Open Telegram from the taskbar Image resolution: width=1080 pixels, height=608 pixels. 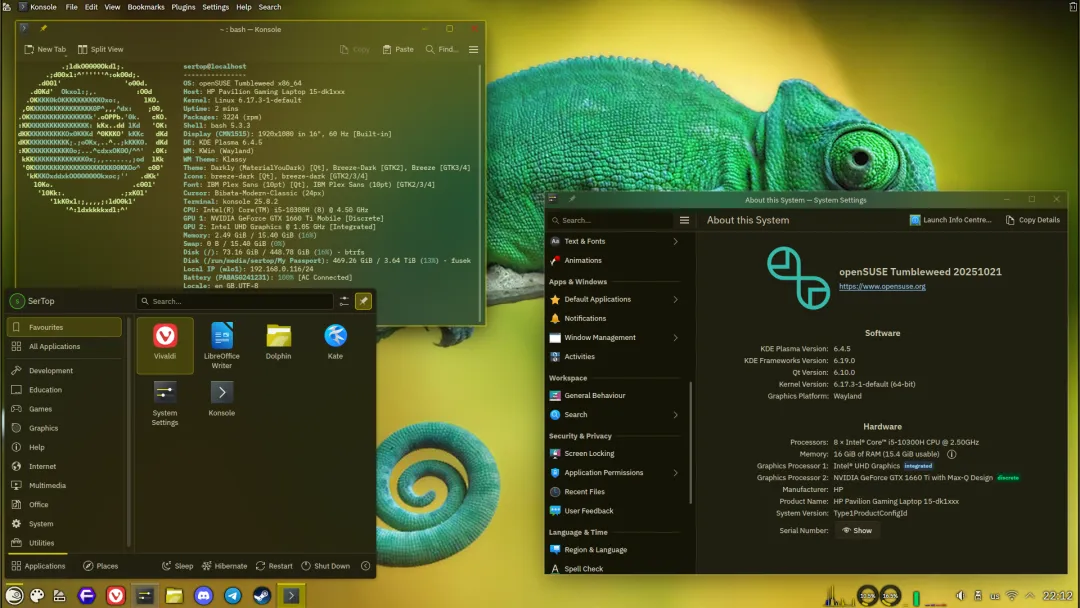pyautogui.click(x=233, y=595)
